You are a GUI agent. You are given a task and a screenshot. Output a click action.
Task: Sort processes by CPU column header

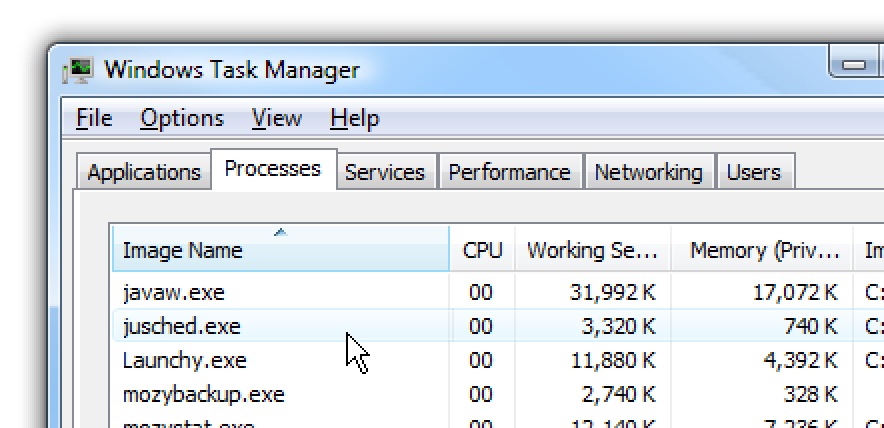click(482, 250)
